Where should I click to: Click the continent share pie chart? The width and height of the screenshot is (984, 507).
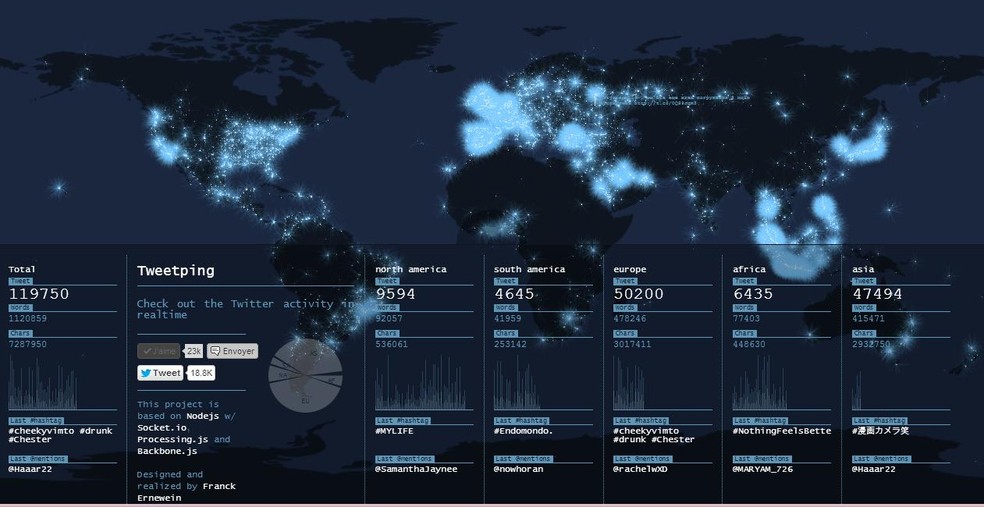[x=306, y=375]
